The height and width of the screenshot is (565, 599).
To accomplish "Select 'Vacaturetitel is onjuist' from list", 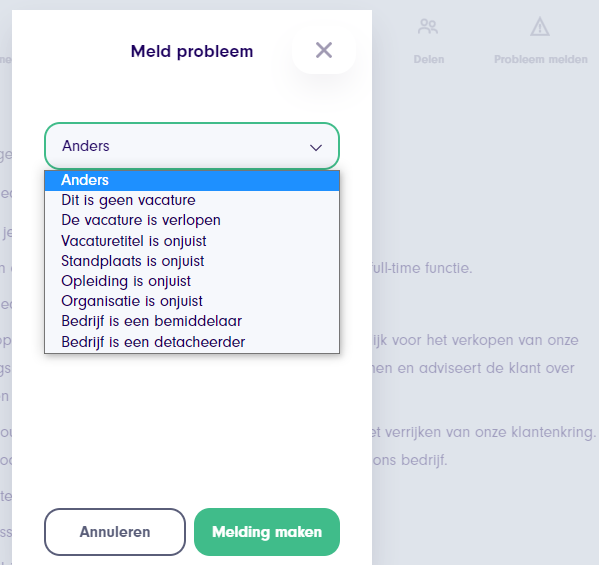I will coord(192,241).
